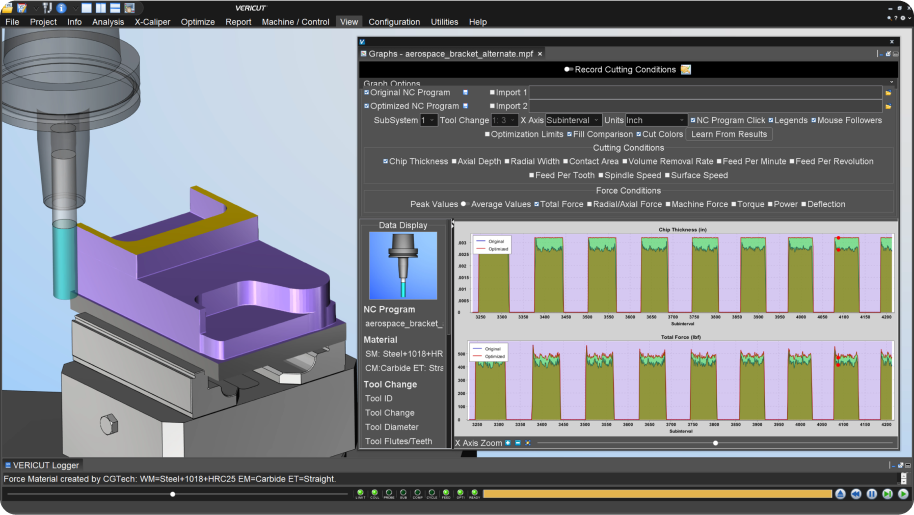Open the Optimize menu

(x=197, y=21)
